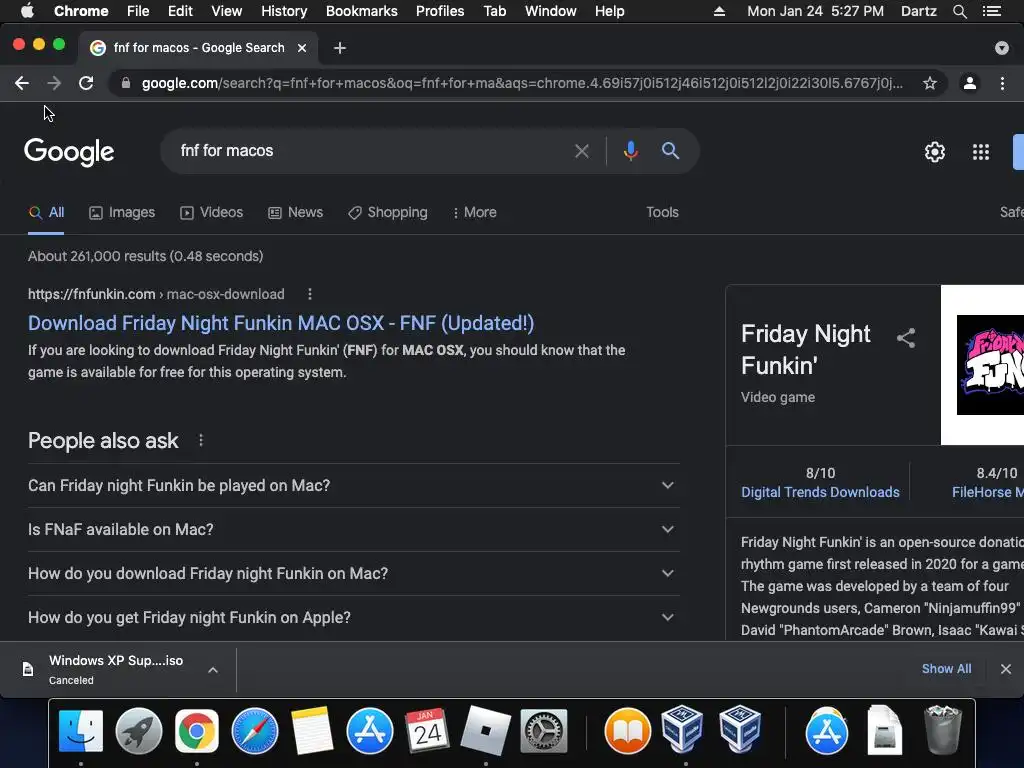Close the downloads bar
1024x768 pixels.
tap(1006, 669)
